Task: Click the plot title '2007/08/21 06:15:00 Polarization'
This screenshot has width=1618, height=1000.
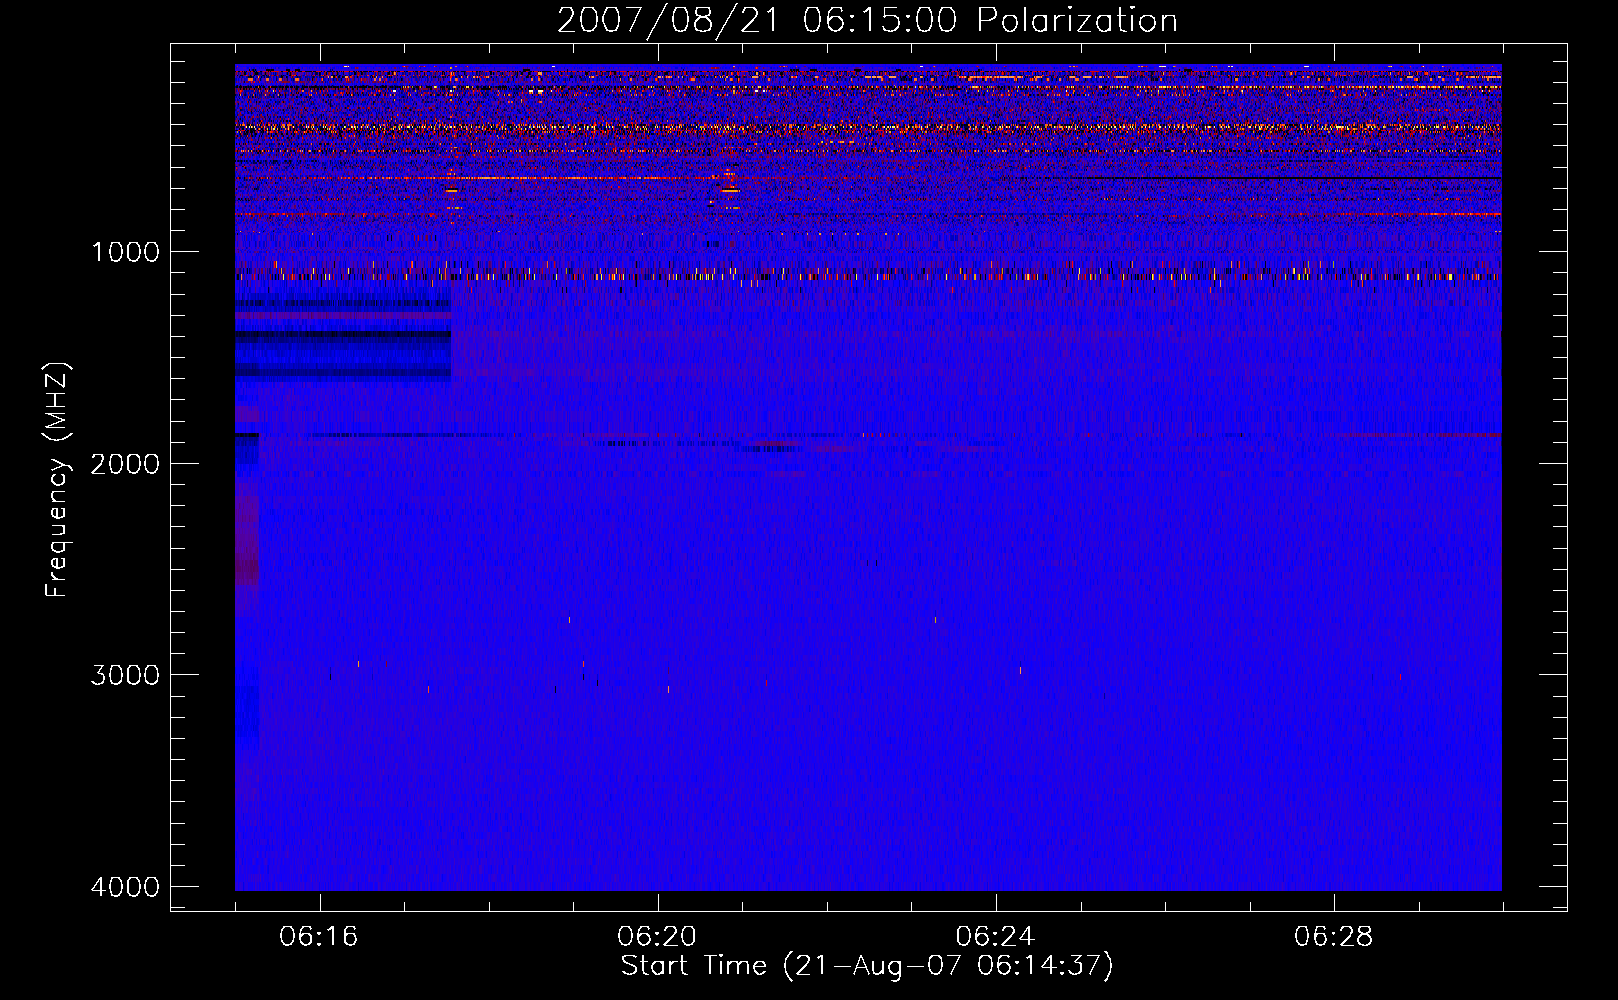Action: (x=867, y=21)
